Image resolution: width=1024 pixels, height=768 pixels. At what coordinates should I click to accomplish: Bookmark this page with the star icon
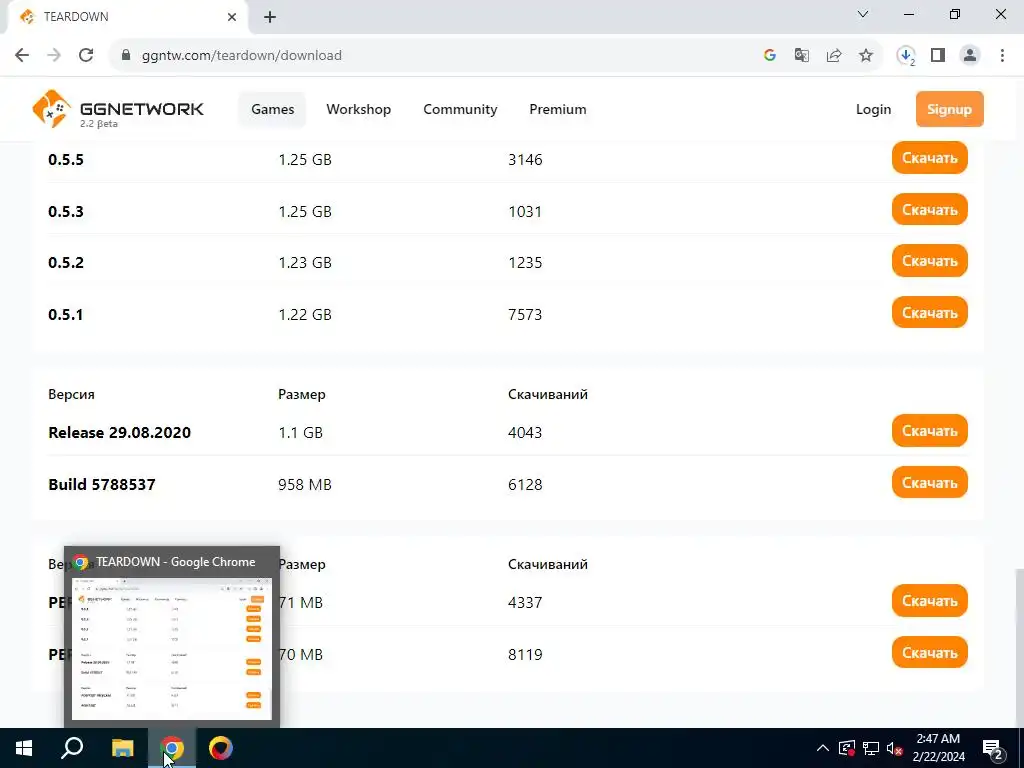[866, 56]
